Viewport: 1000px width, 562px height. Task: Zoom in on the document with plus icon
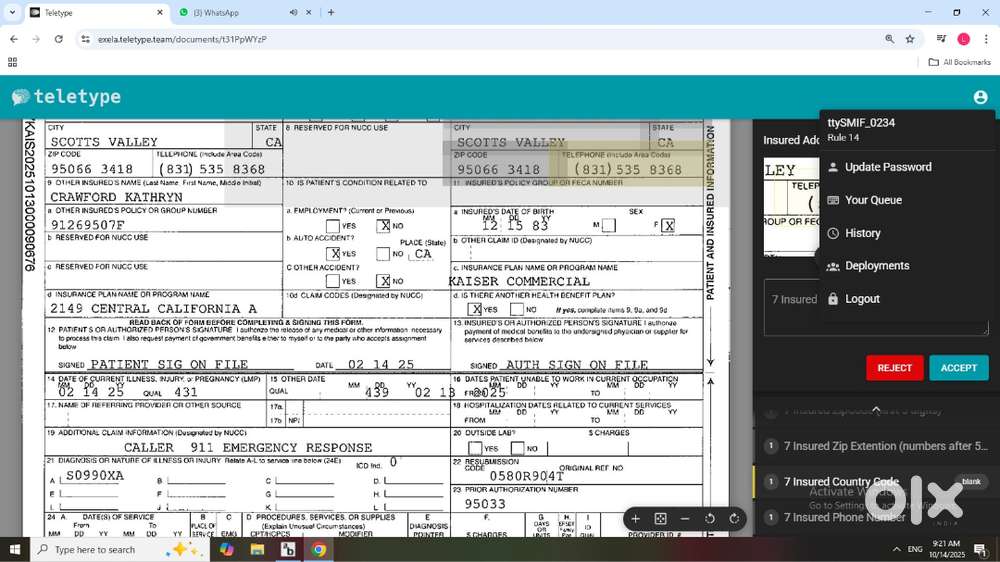point(636,519)
